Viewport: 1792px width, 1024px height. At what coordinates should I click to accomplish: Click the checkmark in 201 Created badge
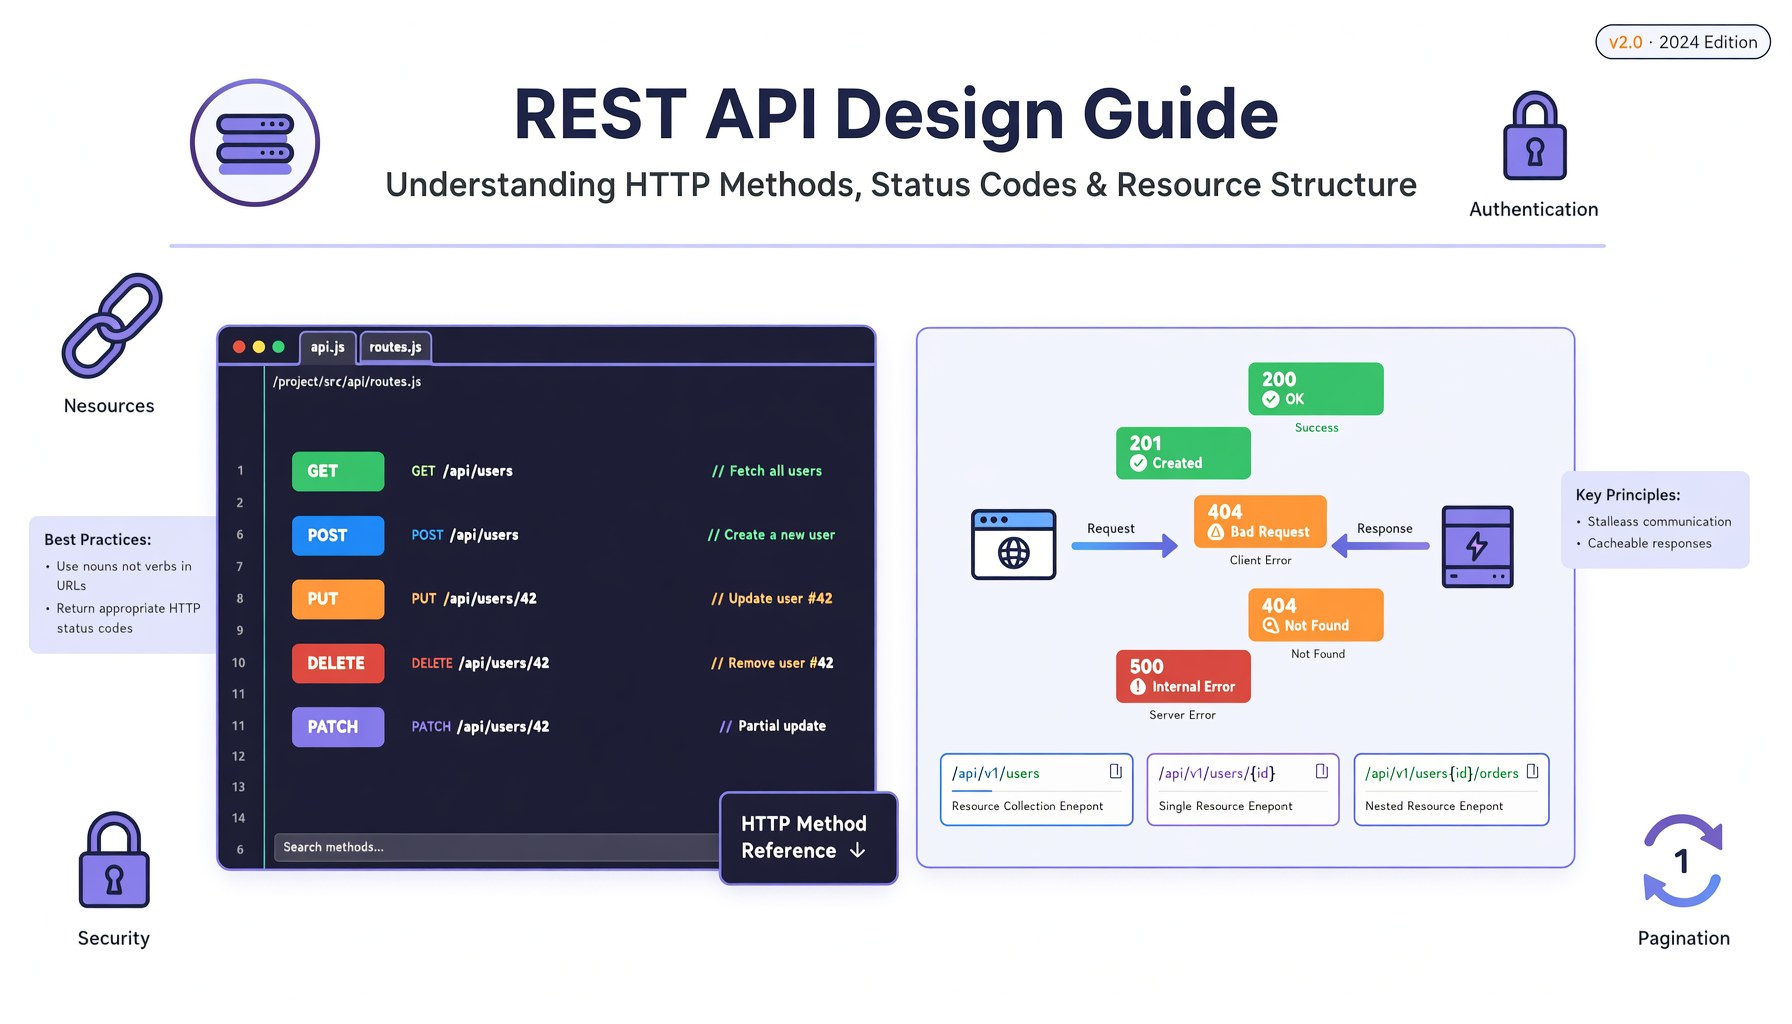1138,463
